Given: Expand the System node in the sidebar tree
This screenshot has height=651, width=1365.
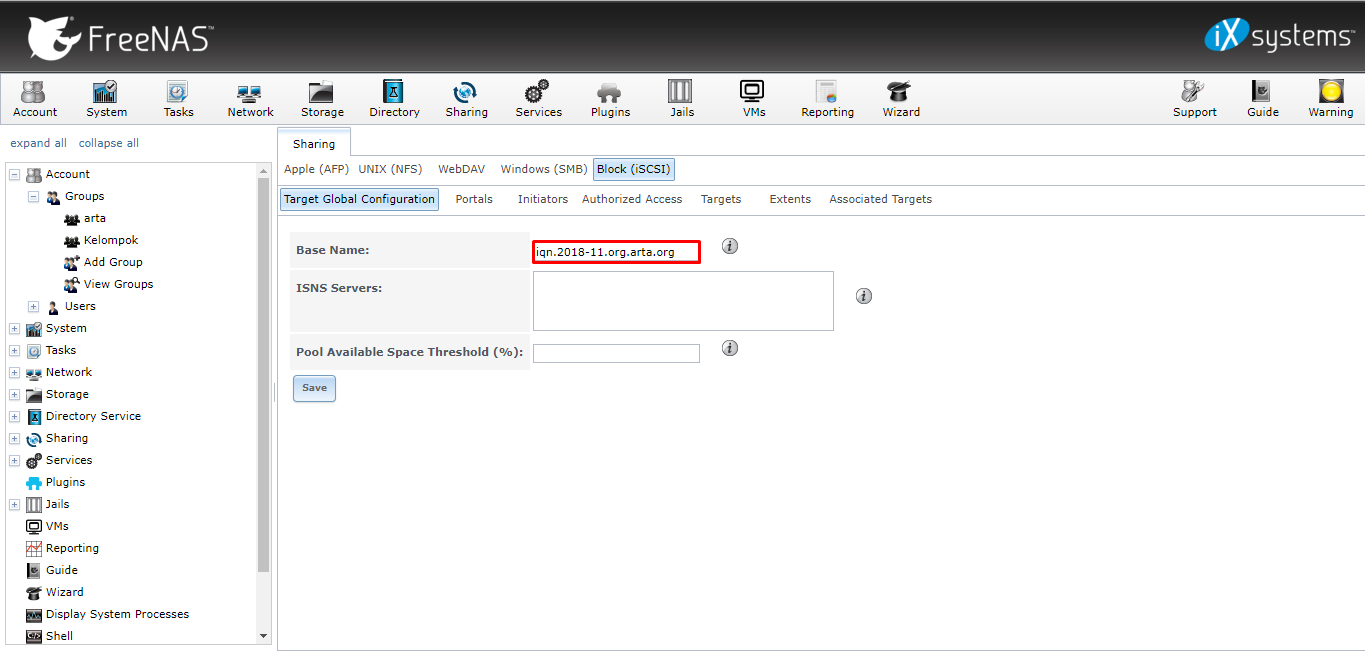Looking at the screenshot, I should pyautogui.click(x=13, y=328).
